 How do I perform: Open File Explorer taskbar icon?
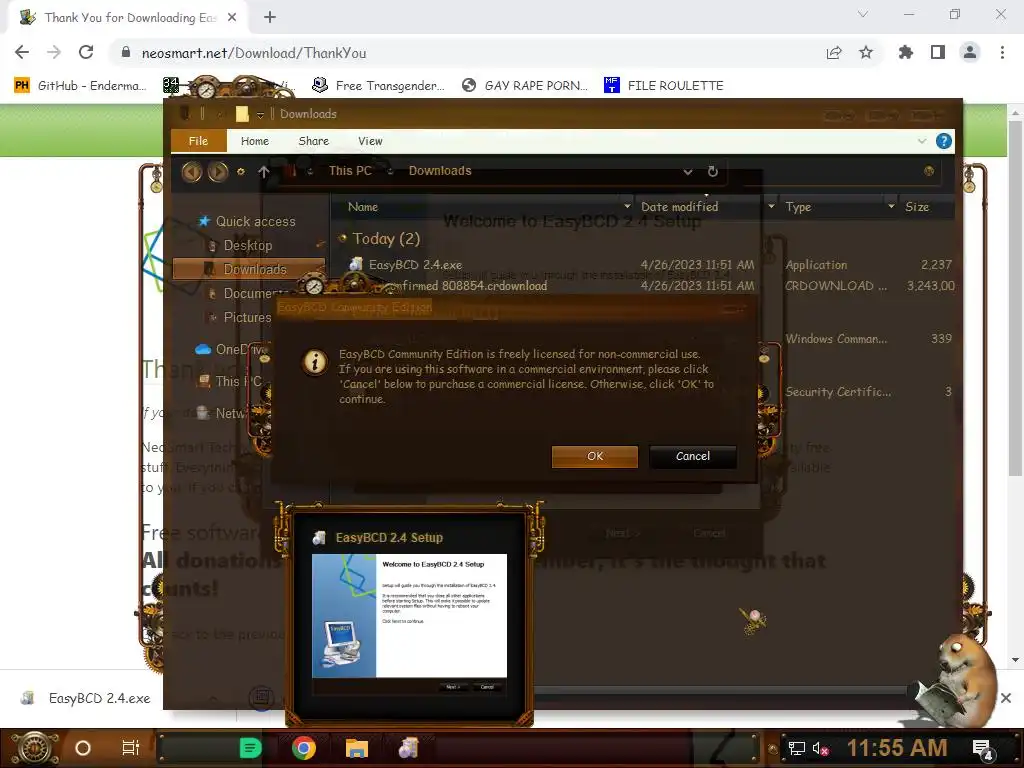coord(357,748)
